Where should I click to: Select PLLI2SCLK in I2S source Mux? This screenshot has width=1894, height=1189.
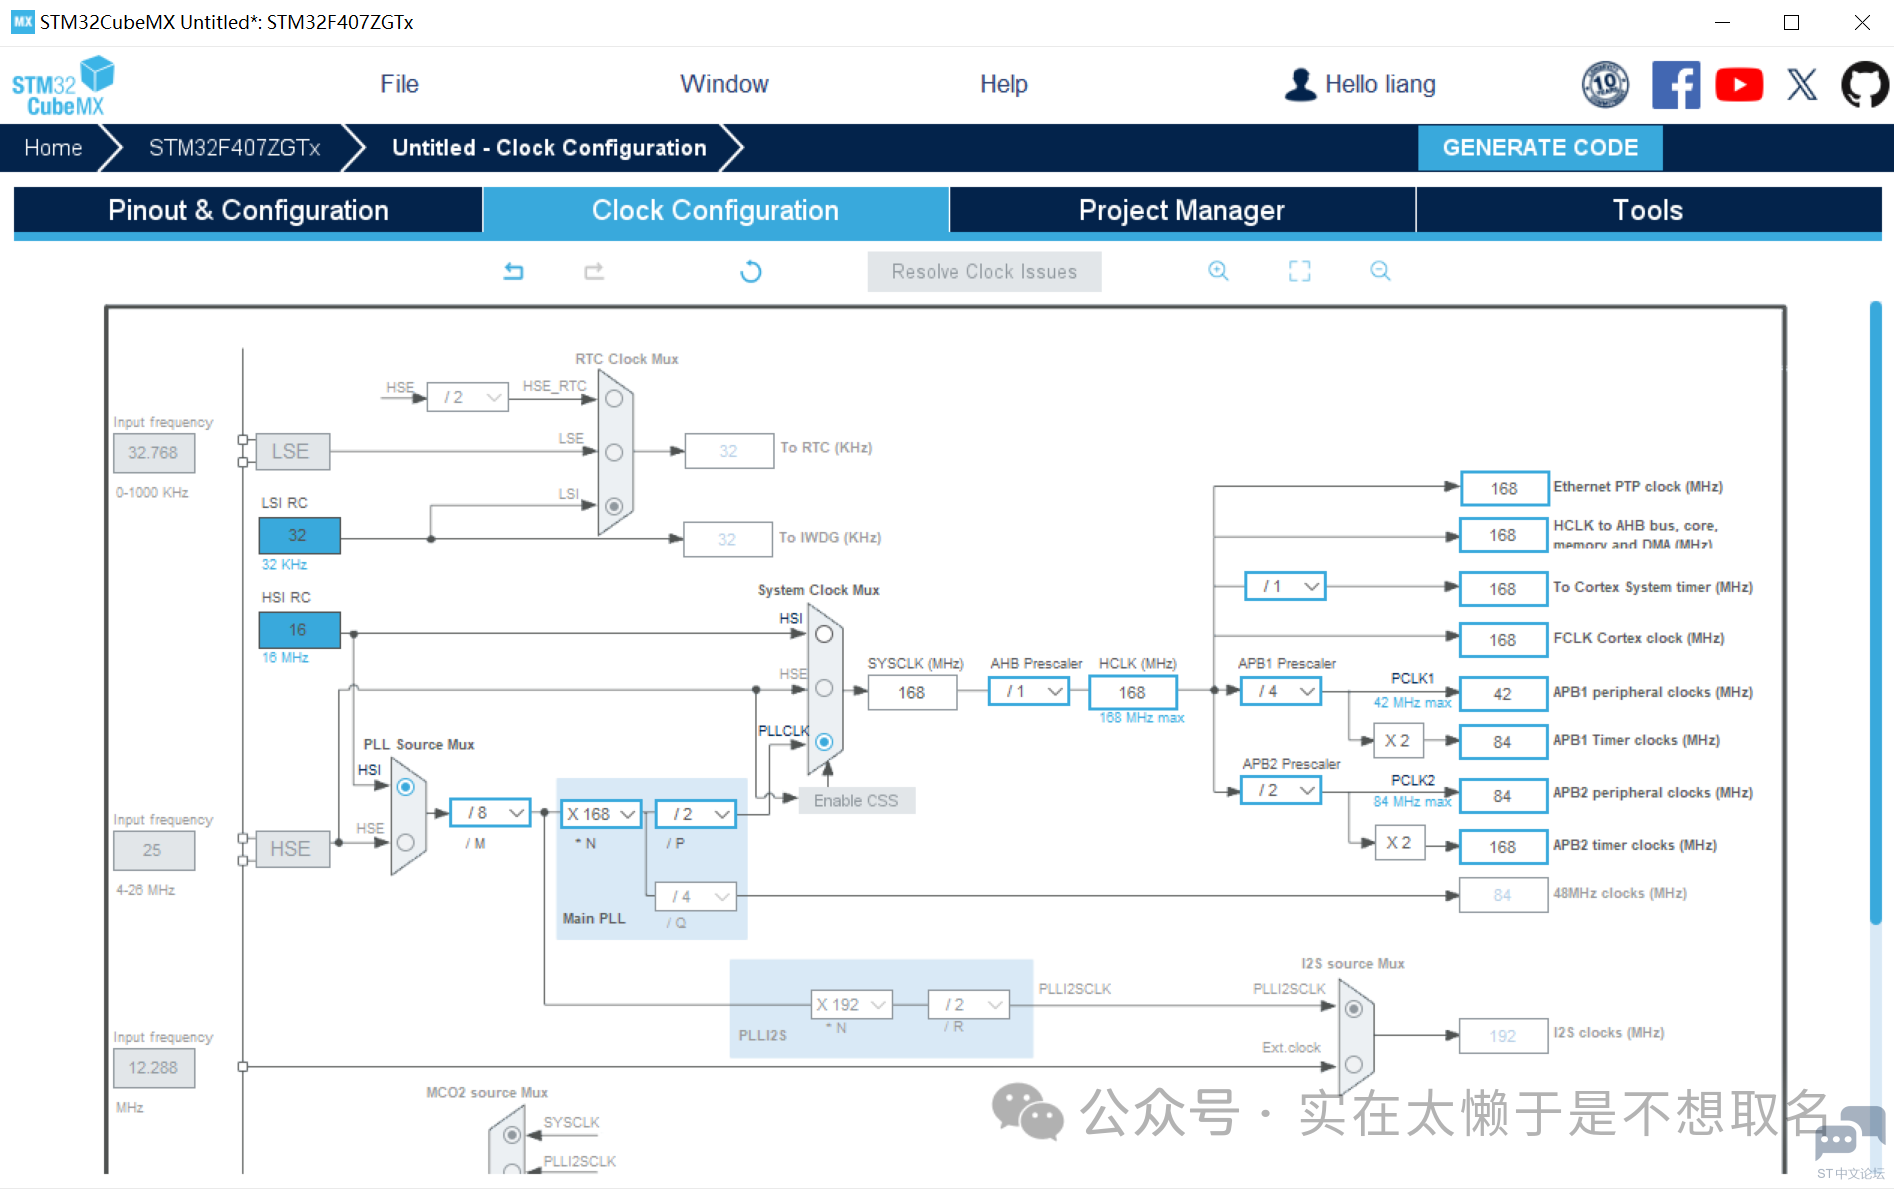click(1353, 1009)
